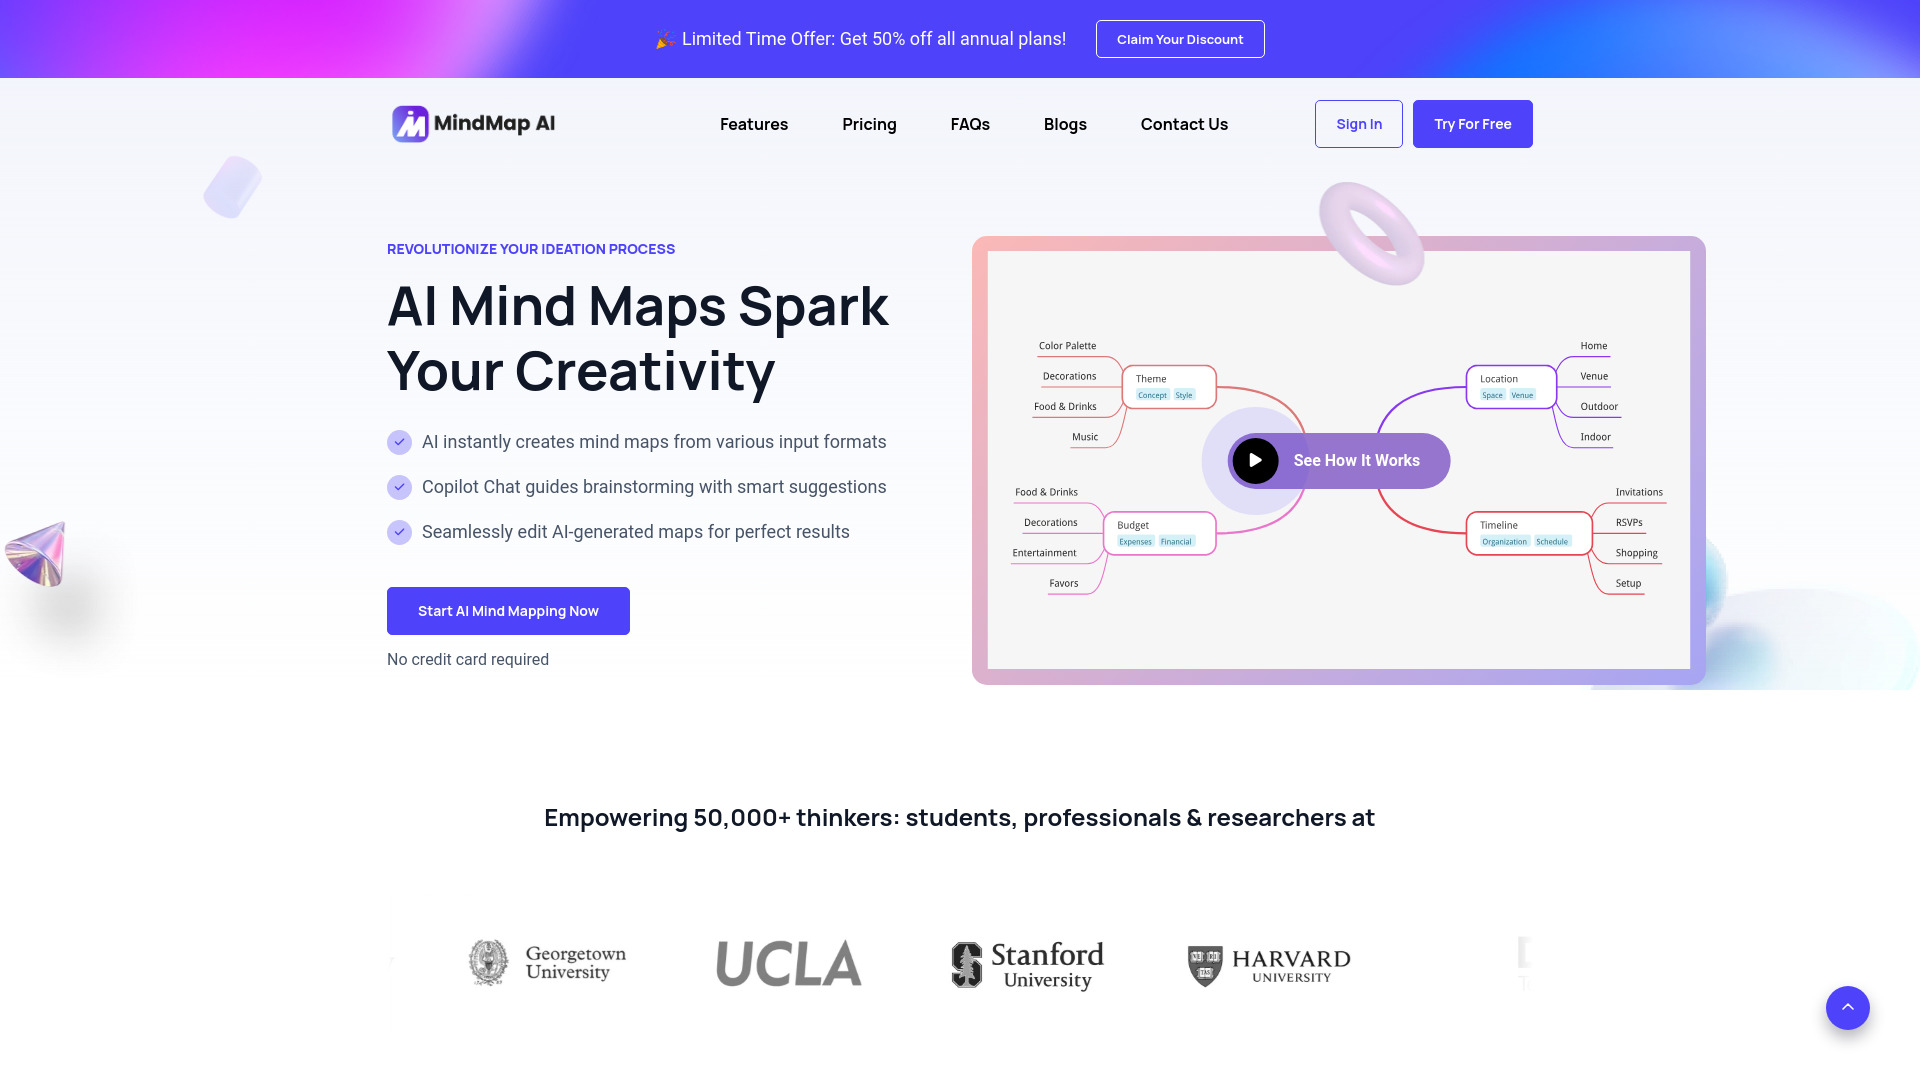Click the Sign In link
Screen dimensions: 1920x1080
[x=1358, y=124]
